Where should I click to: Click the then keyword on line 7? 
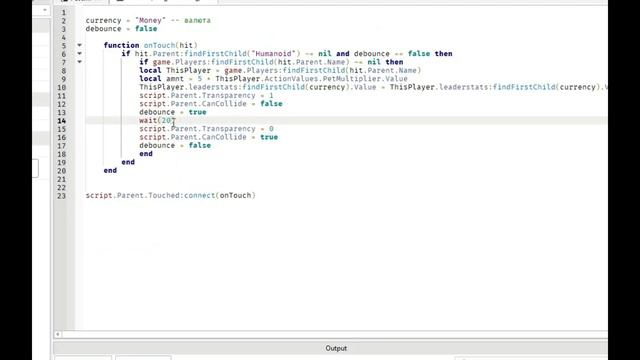pyautogui.click(x=394, y=62)
